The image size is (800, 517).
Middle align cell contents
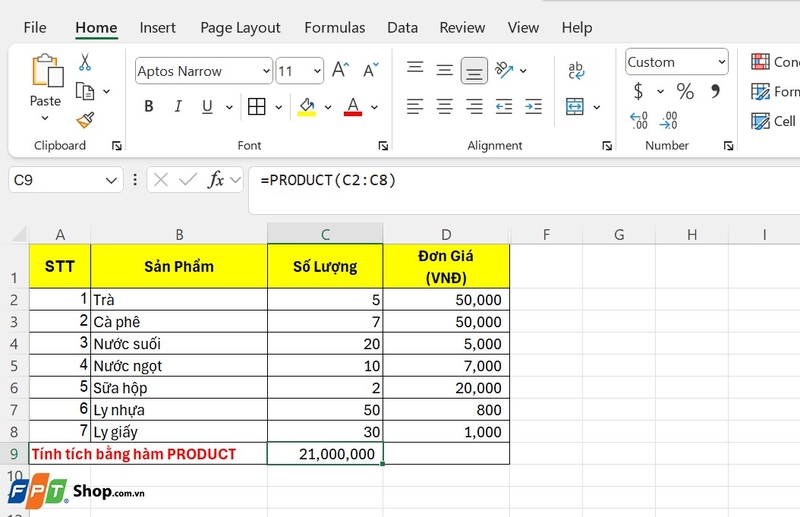(444, 70)
